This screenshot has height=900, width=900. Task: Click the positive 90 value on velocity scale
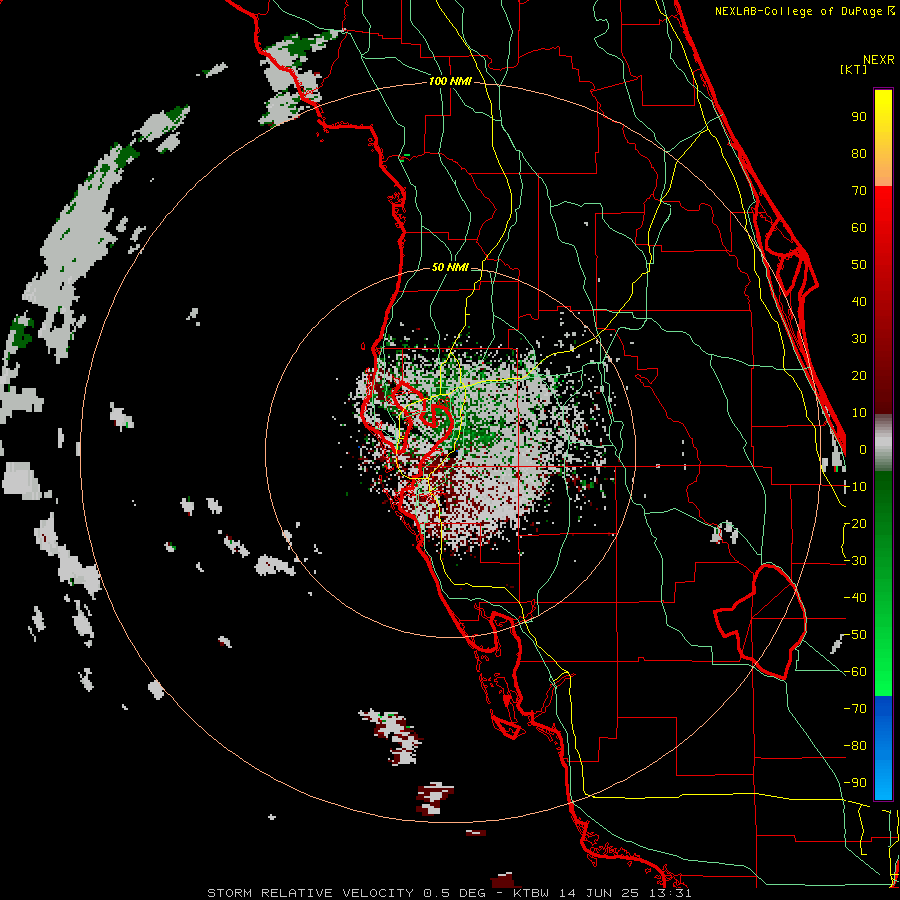[x=859, y=117]
